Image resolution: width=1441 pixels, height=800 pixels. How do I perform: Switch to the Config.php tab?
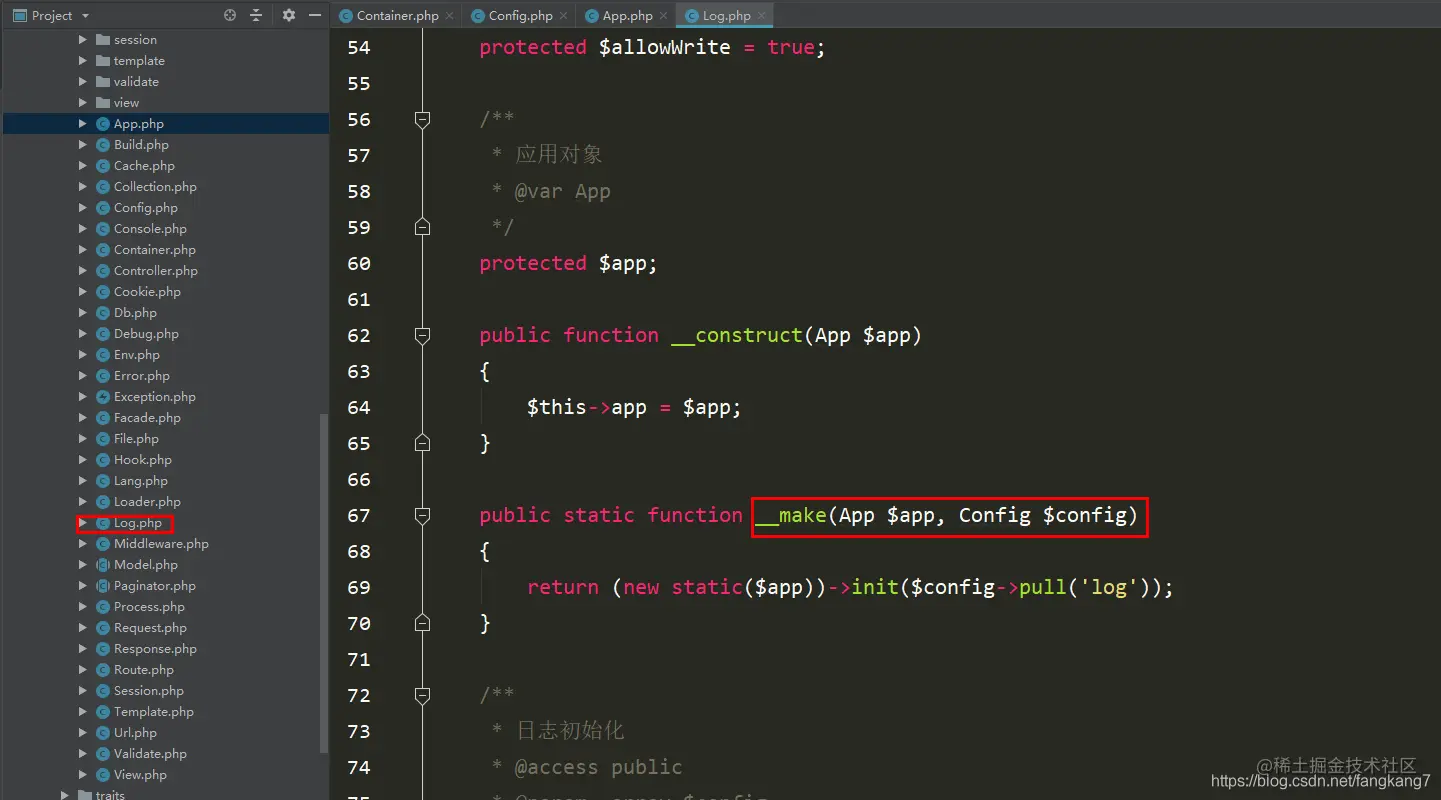click(520, 16)
